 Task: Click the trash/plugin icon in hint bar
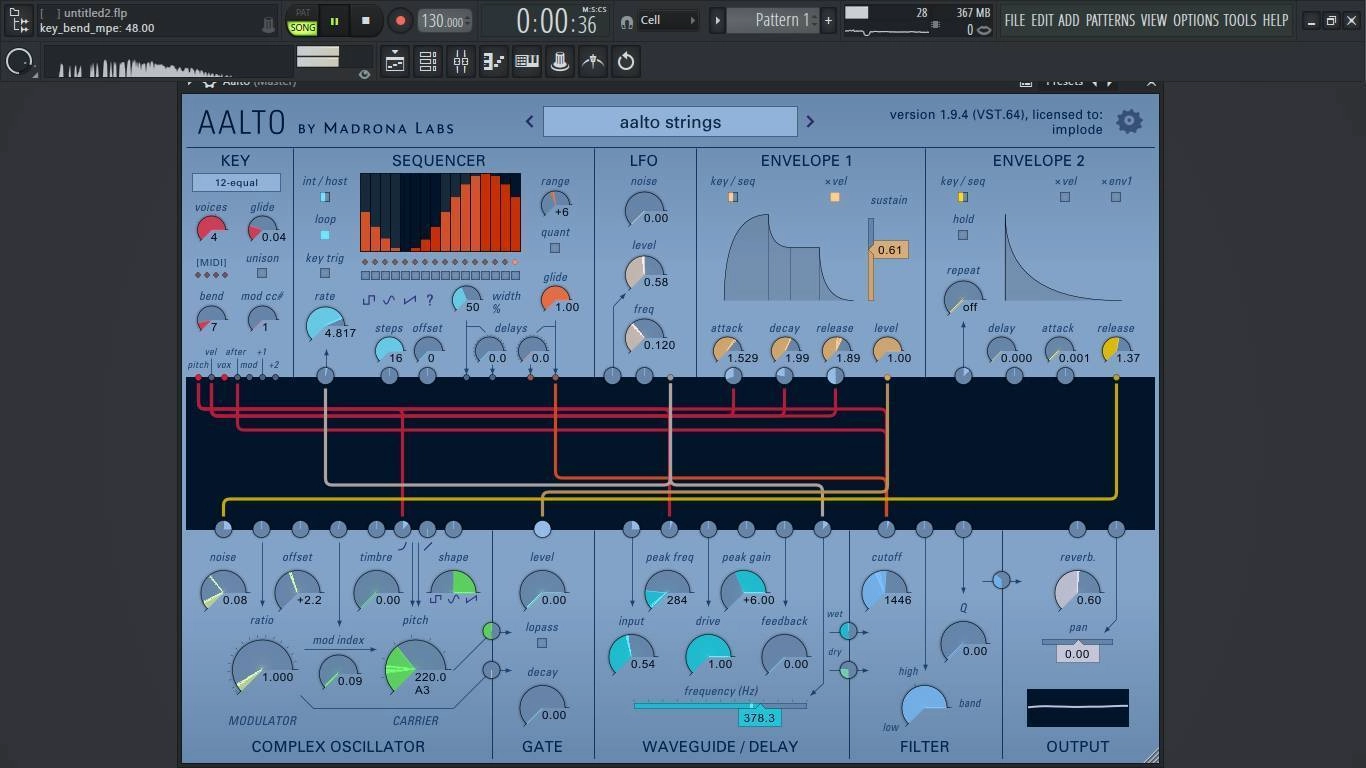[268, 24]
